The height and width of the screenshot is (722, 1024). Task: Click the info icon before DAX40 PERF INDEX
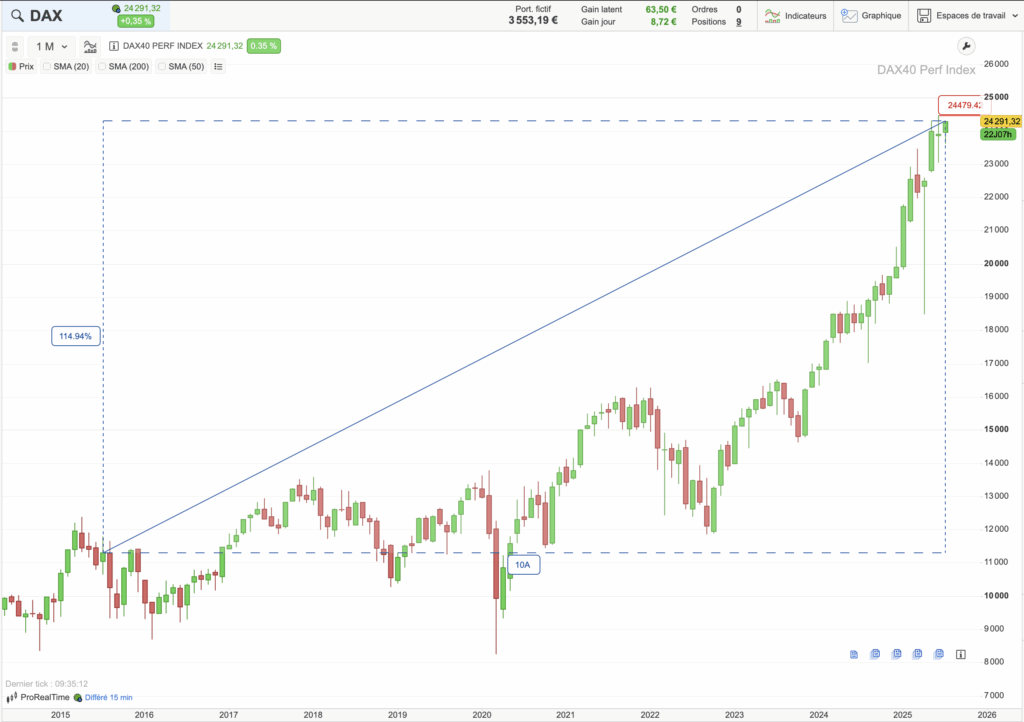(114, 46)
